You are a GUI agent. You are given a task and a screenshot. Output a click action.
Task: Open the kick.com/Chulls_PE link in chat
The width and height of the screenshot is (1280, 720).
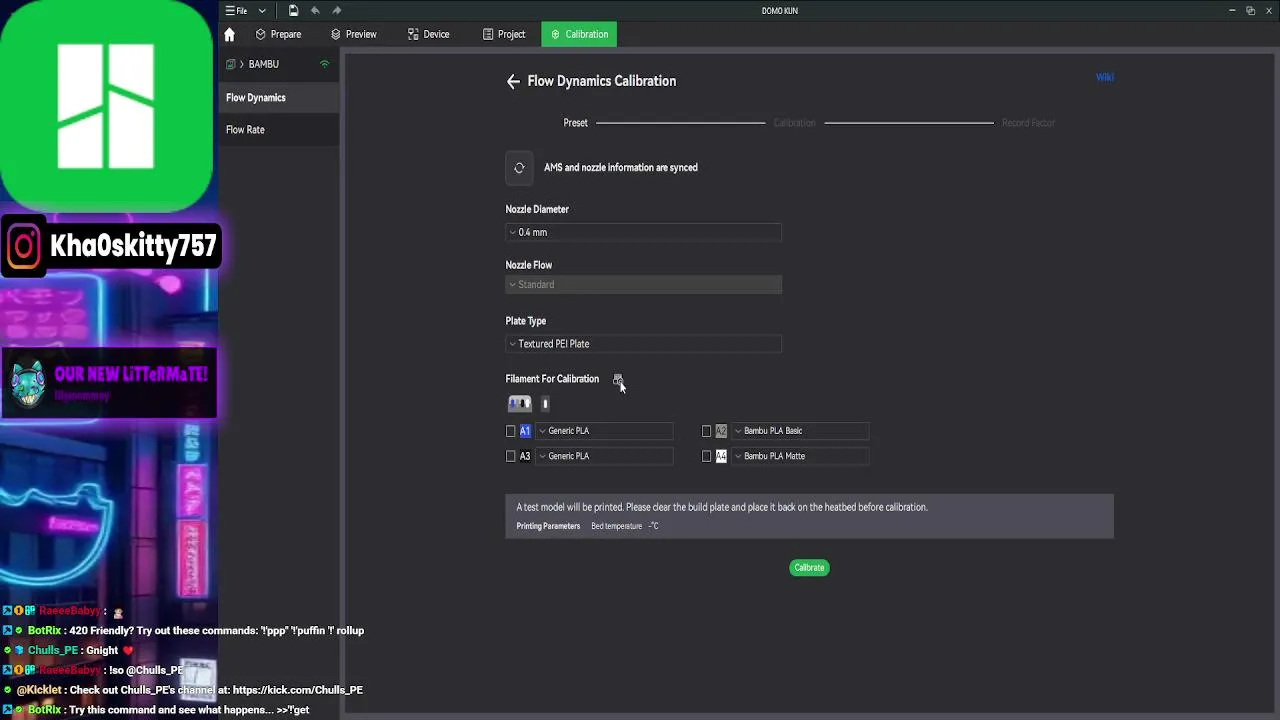297,690
